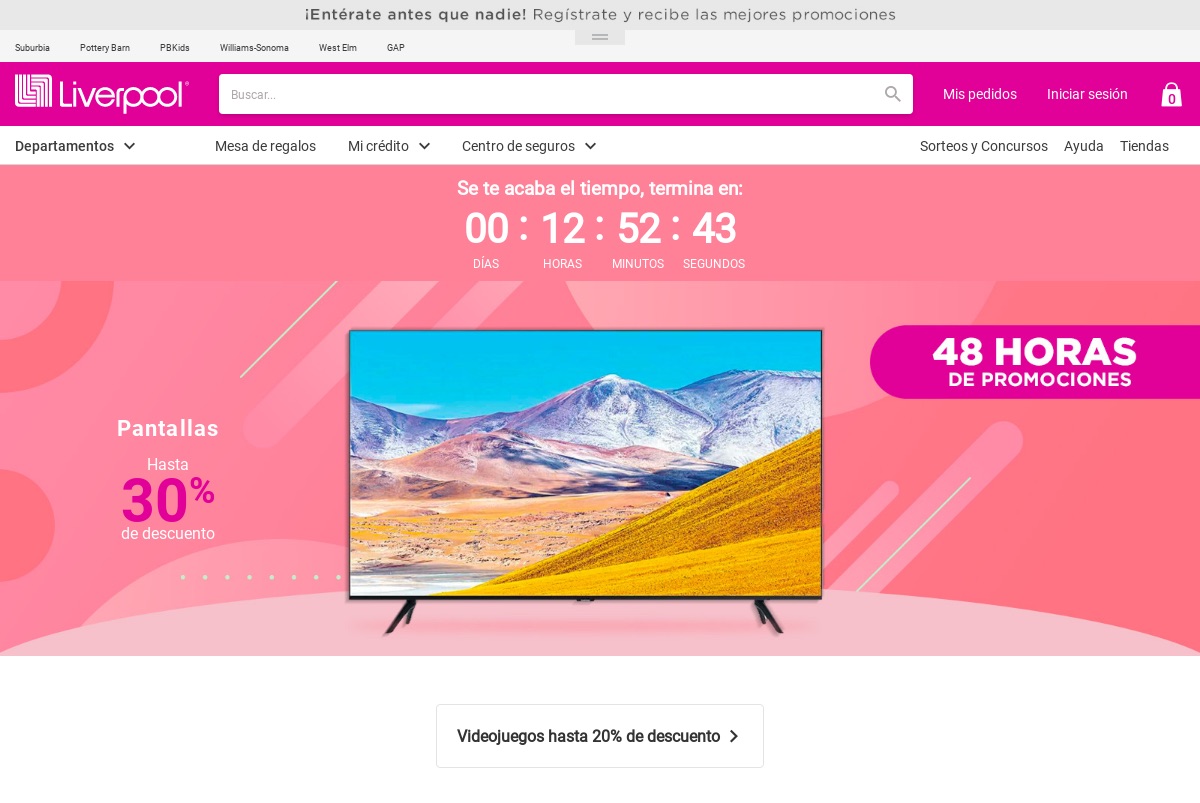Click the arrow next to Videojuegos offer

734,736
